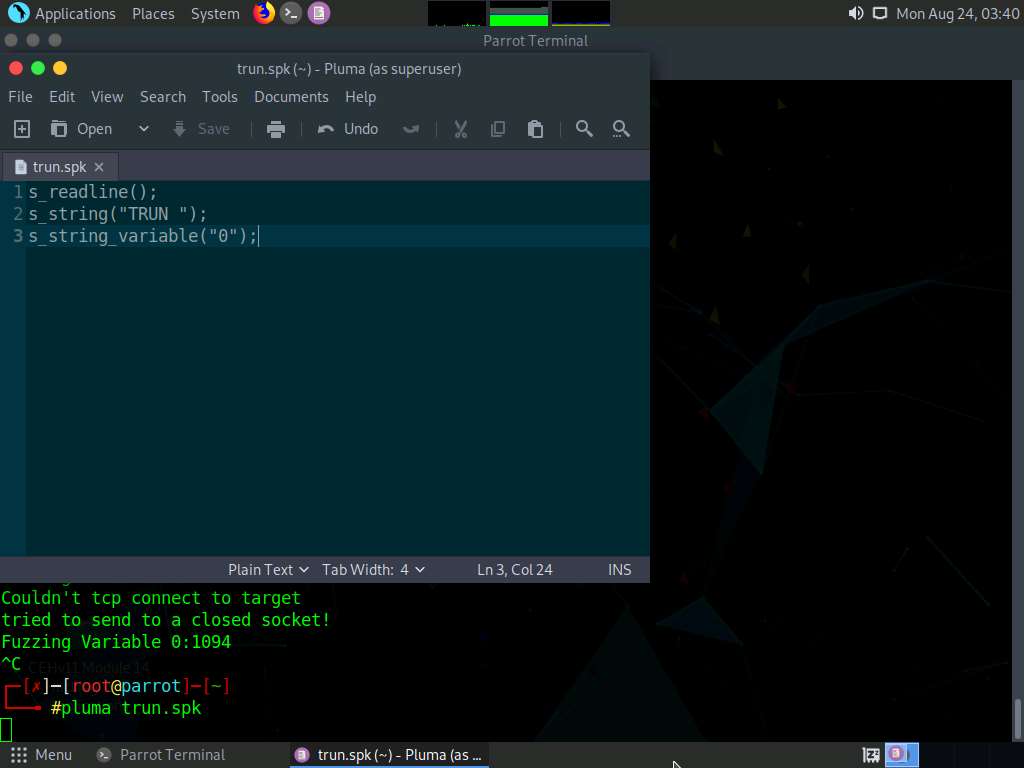Click the Copy icon
This screenshot has height=768, width=1024.
coord(498,129)
